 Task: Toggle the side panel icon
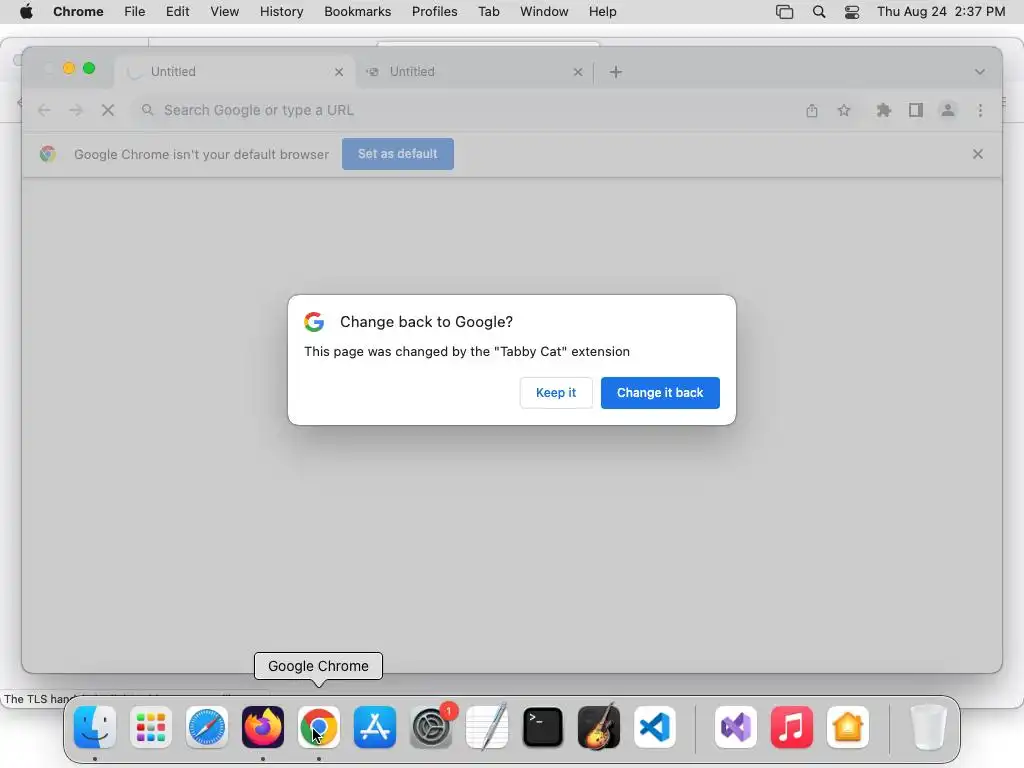click(916, 110)
